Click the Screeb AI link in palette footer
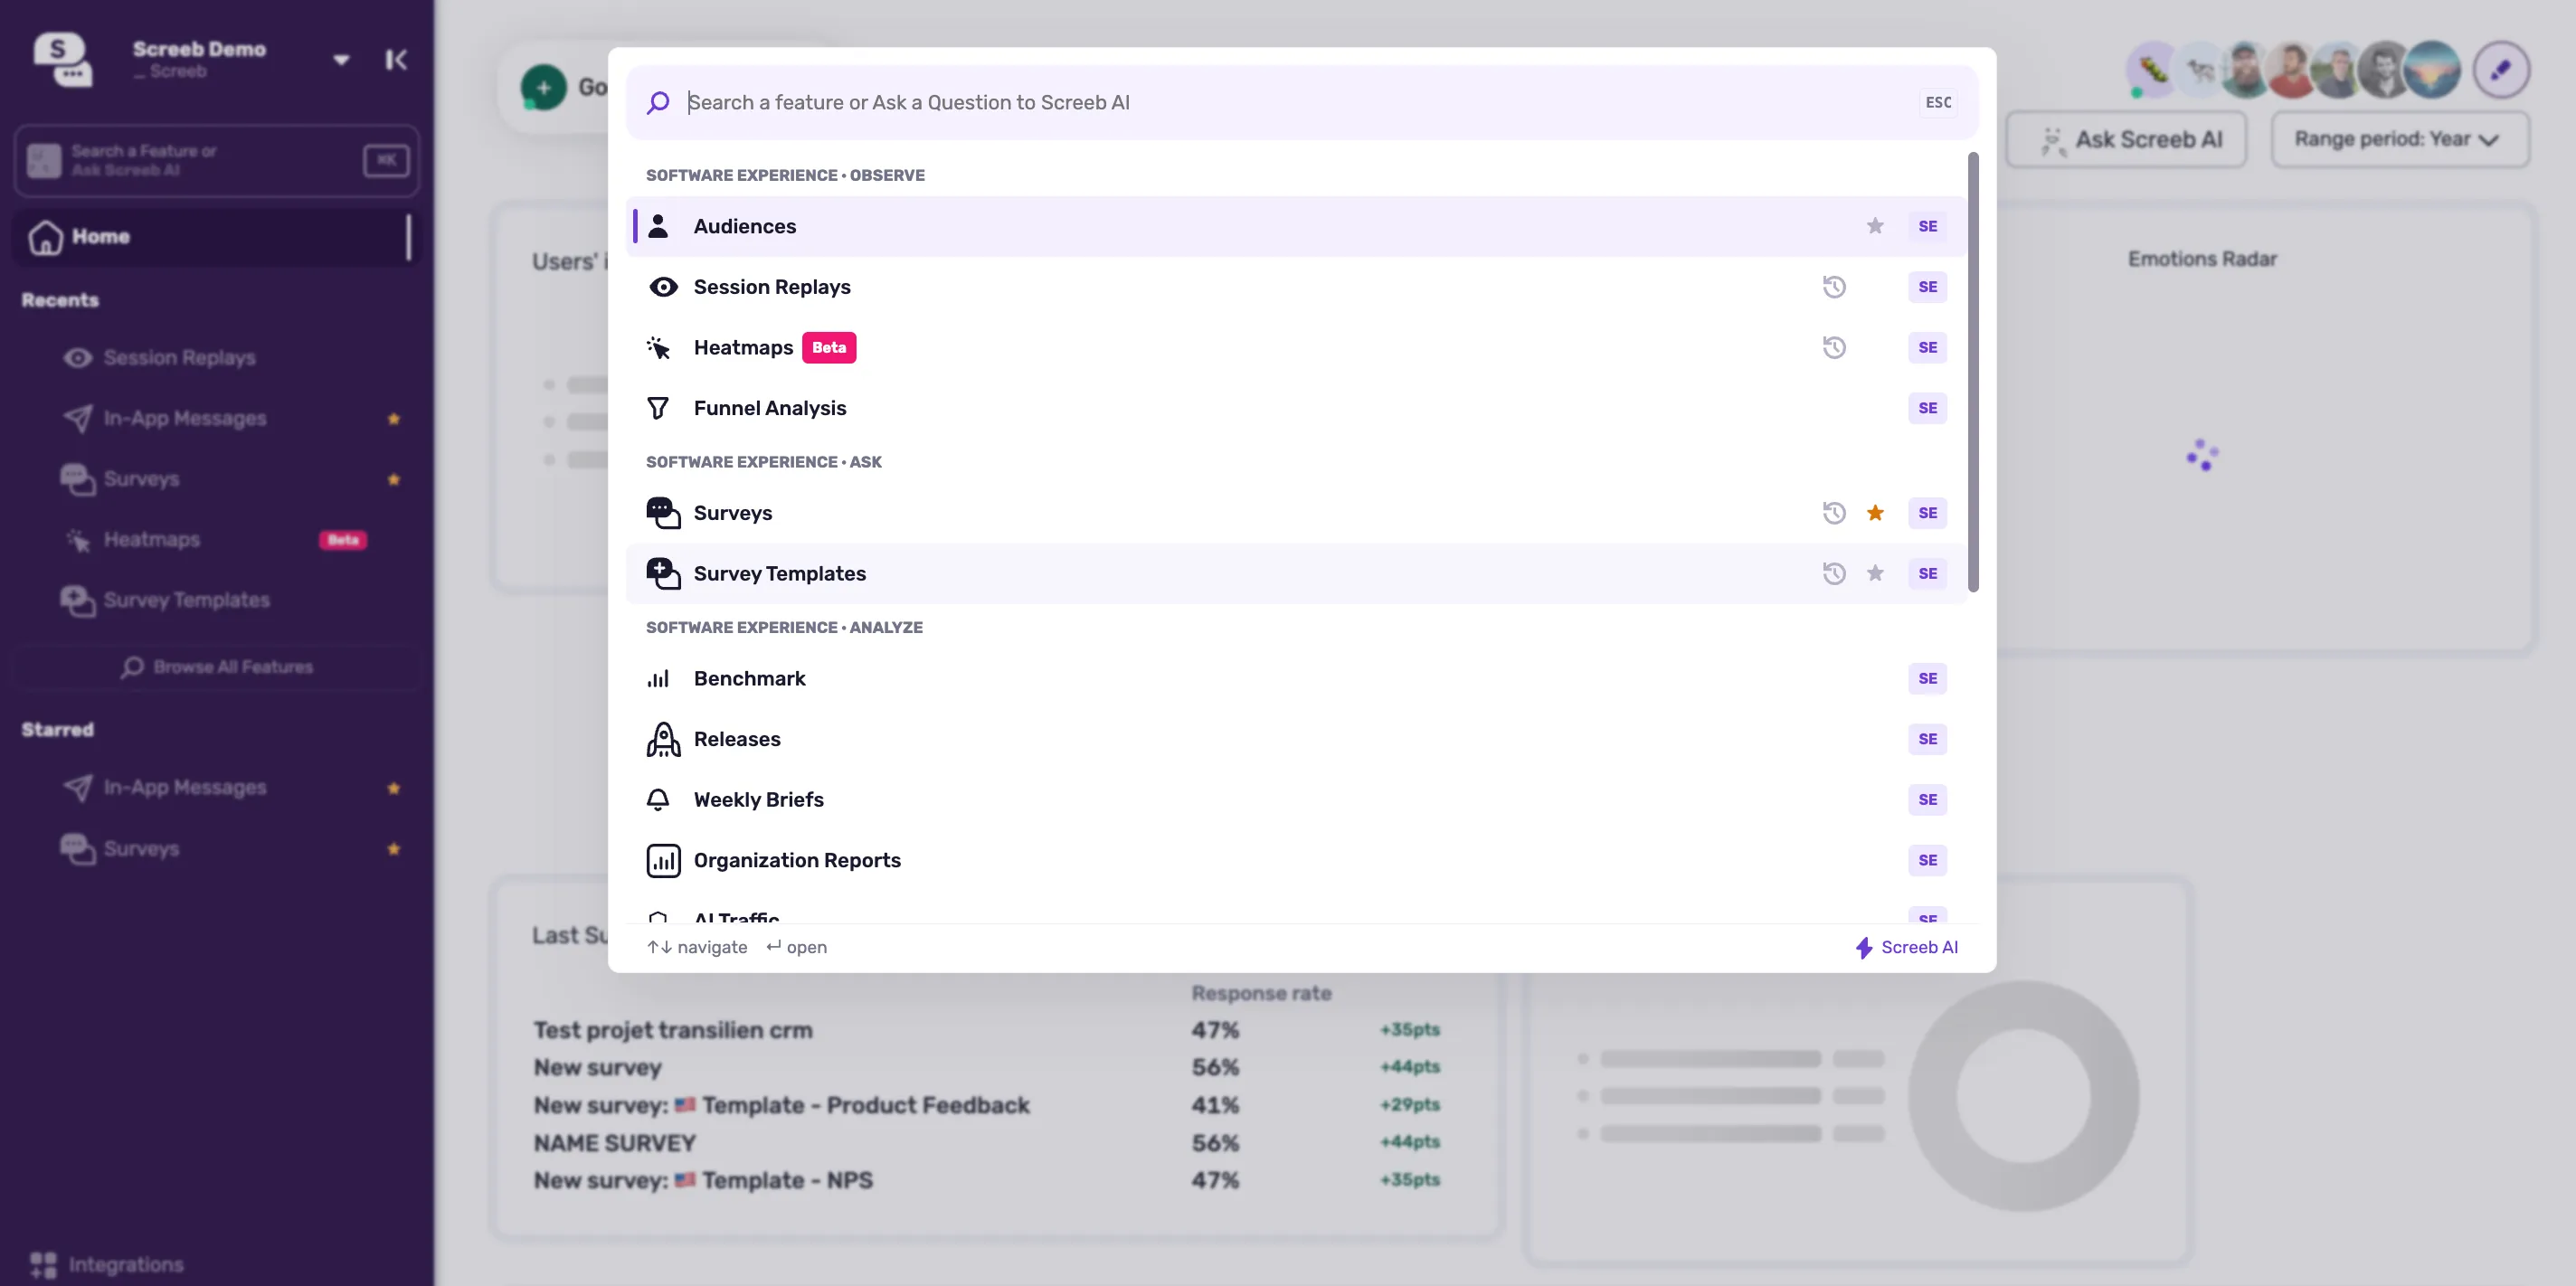The width and height of the screenshot is (2576, 1286). tap(1907, 948)
